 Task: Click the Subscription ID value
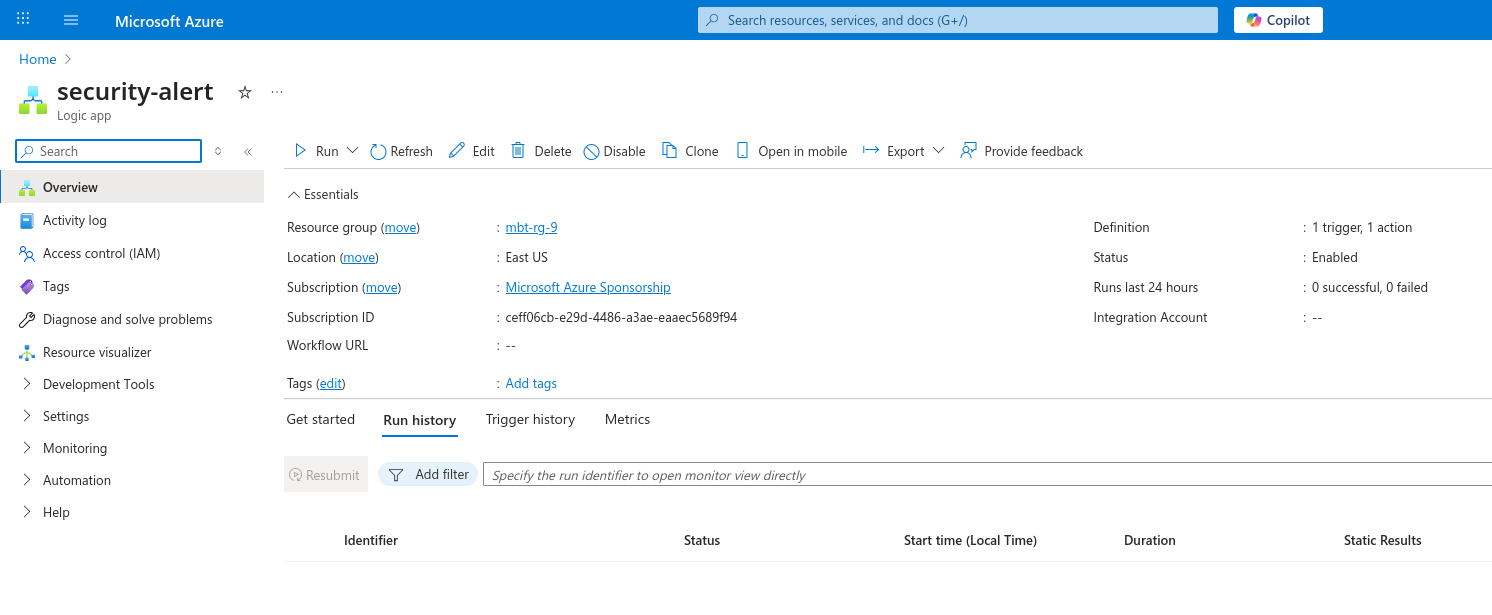pos(621,318)
